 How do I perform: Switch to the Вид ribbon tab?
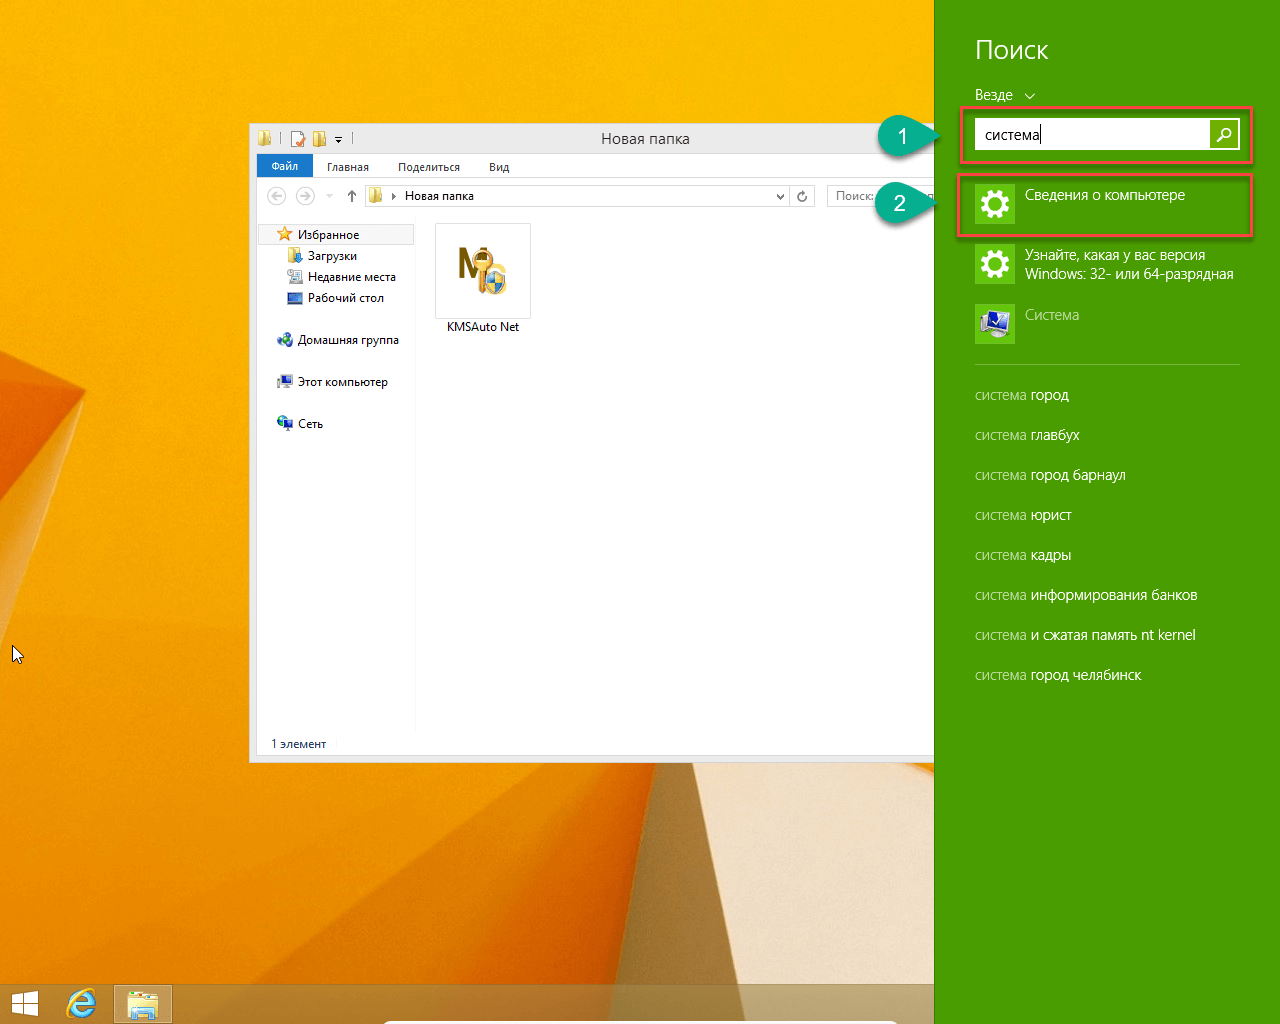coord(499,167)
